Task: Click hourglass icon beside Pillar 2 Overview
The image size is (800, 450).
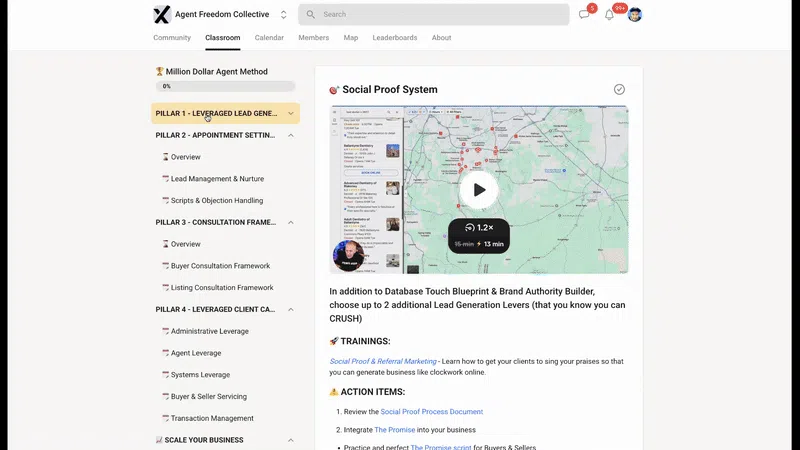Action: [165, 157]
